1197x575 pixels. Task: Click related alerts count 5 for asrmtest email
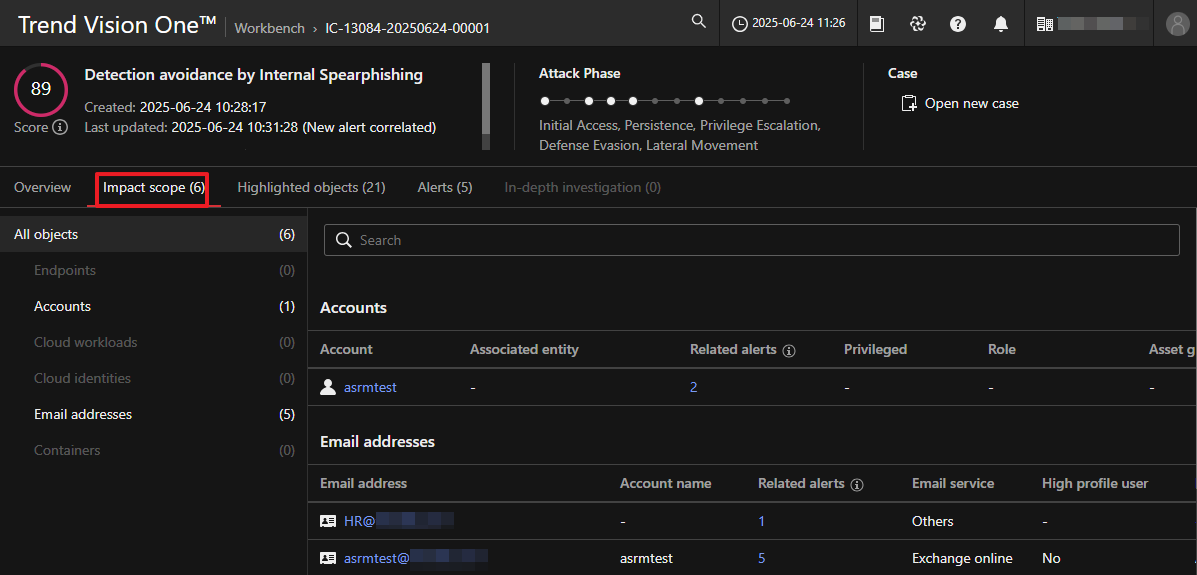tap(761, 558)
